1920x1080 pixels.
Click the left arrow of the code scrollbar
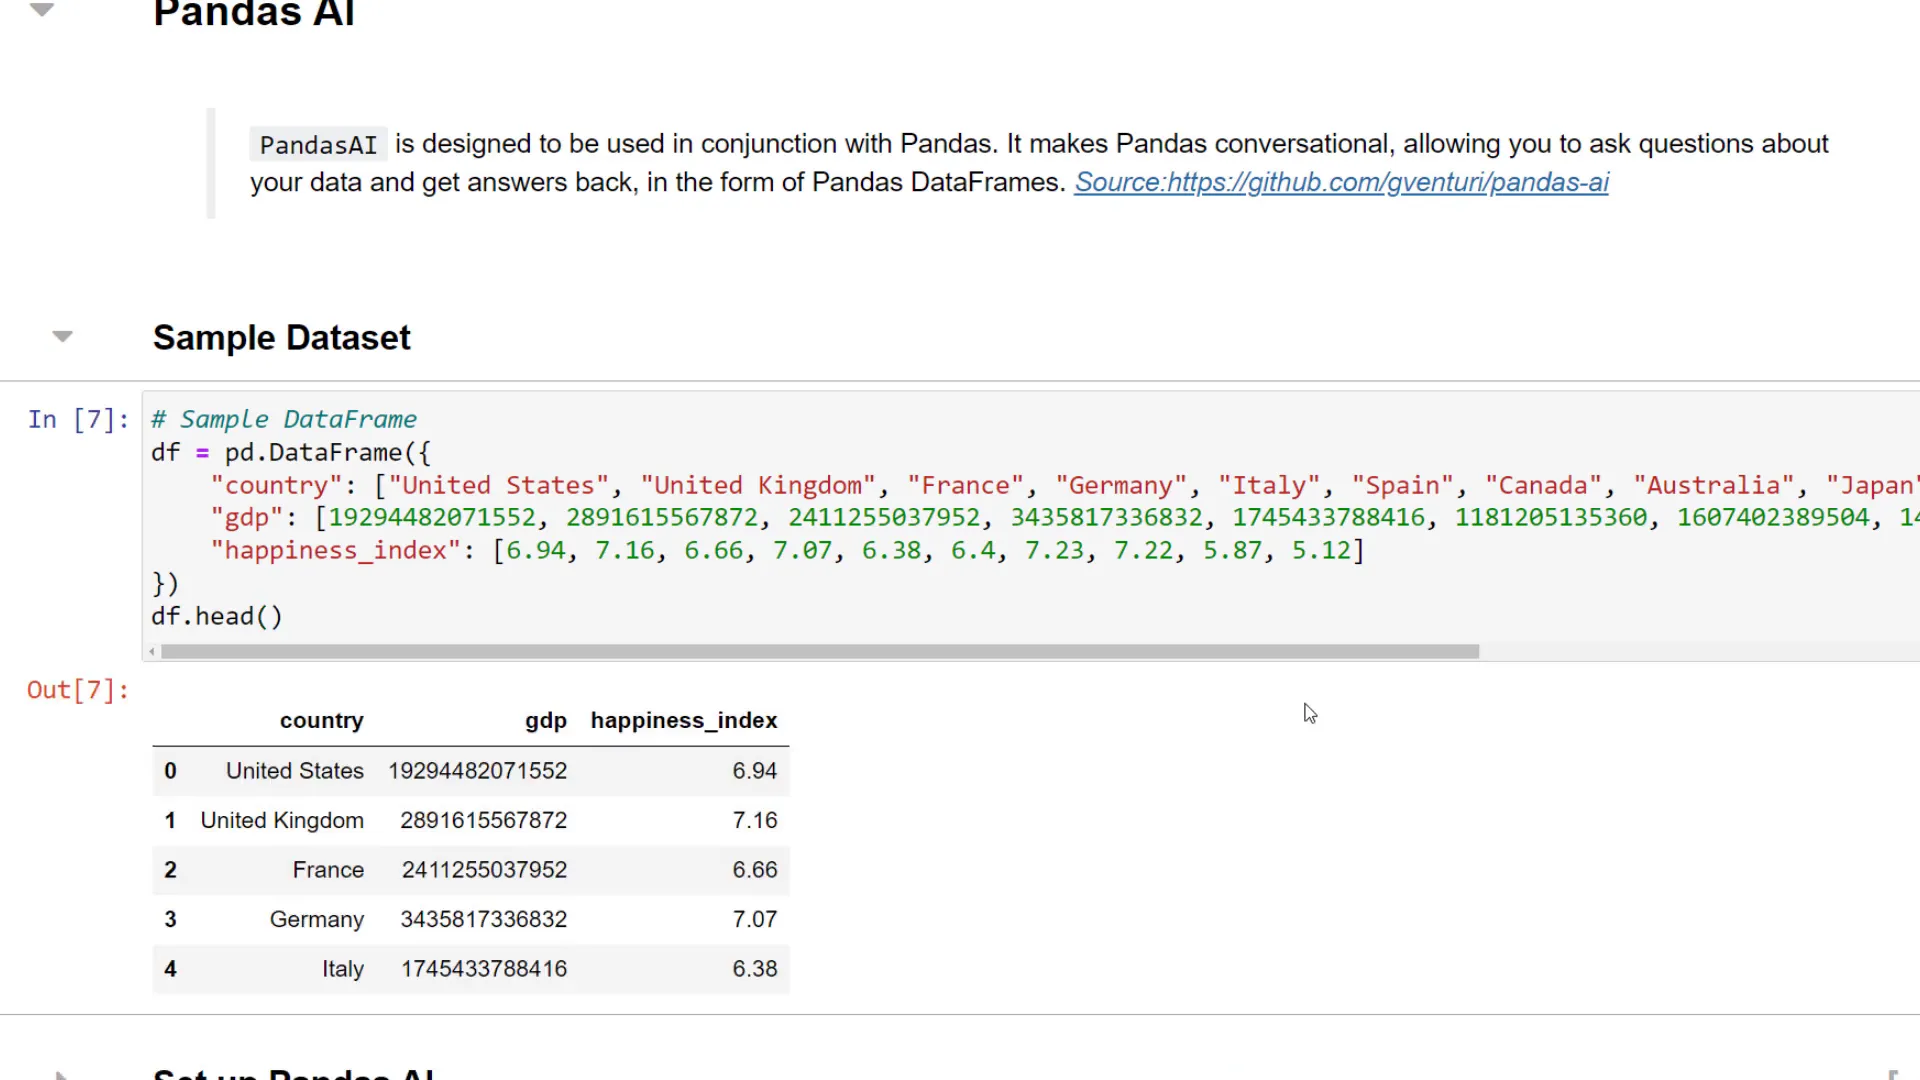point(152,651)
